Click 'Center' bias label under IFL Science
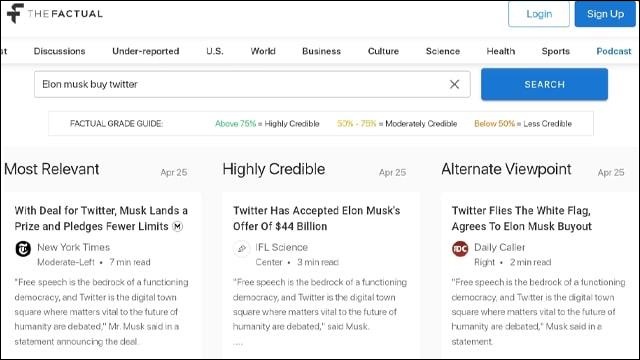The image size is (640, 360). [269, 262]
